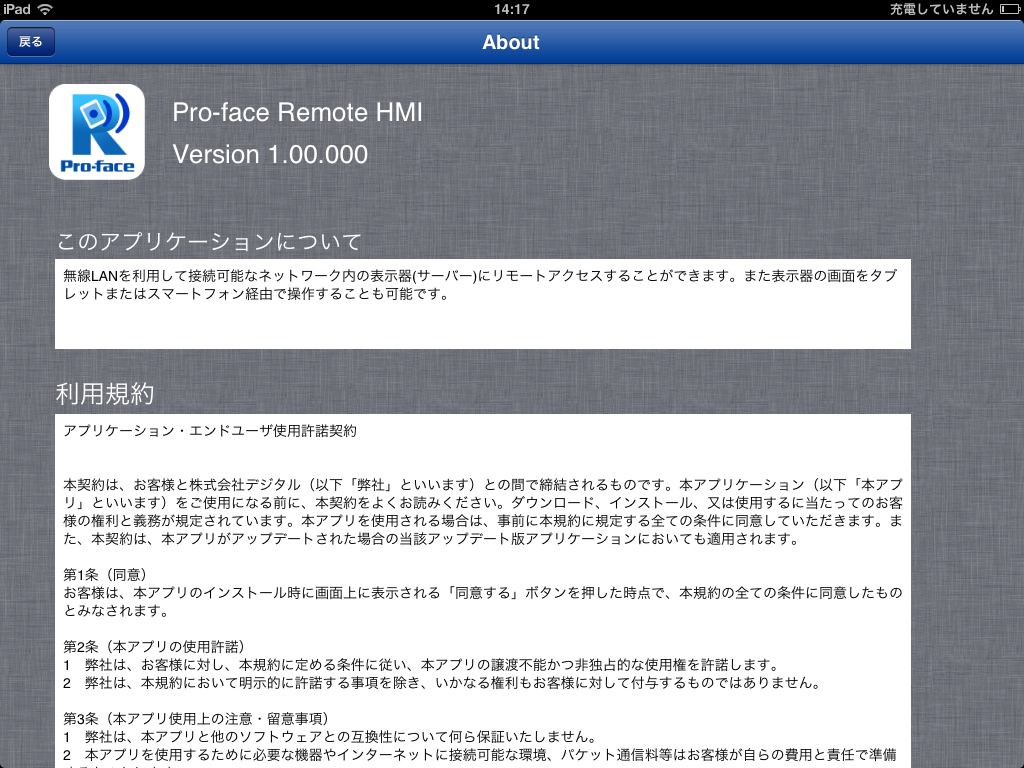Select the このアプリケーションについて heading

pos(209,242)
